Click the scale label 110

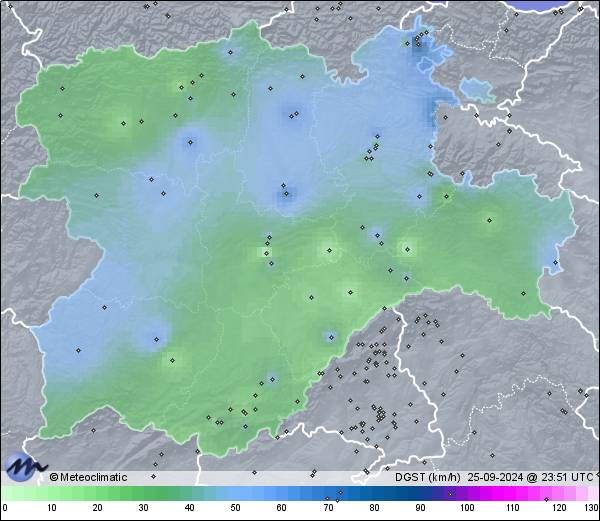coord(513,508)
